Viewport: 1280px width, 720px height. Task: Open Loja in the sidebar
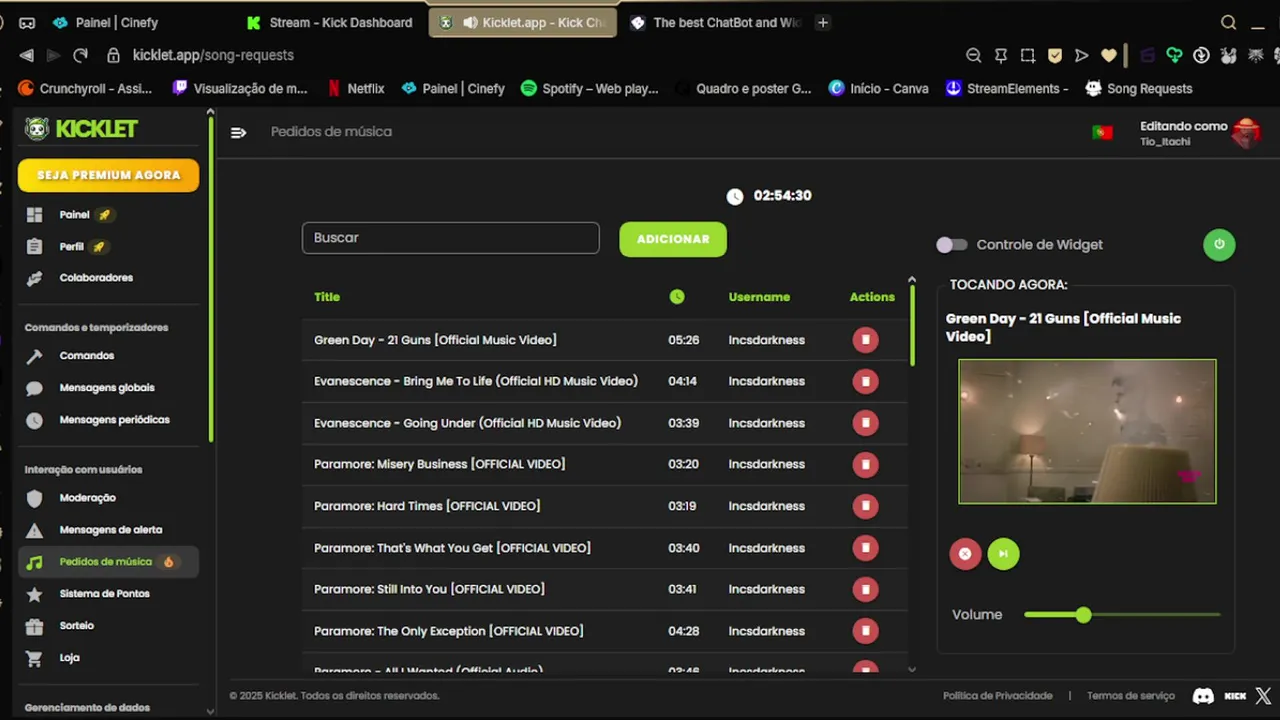click(x=69, y=658)
